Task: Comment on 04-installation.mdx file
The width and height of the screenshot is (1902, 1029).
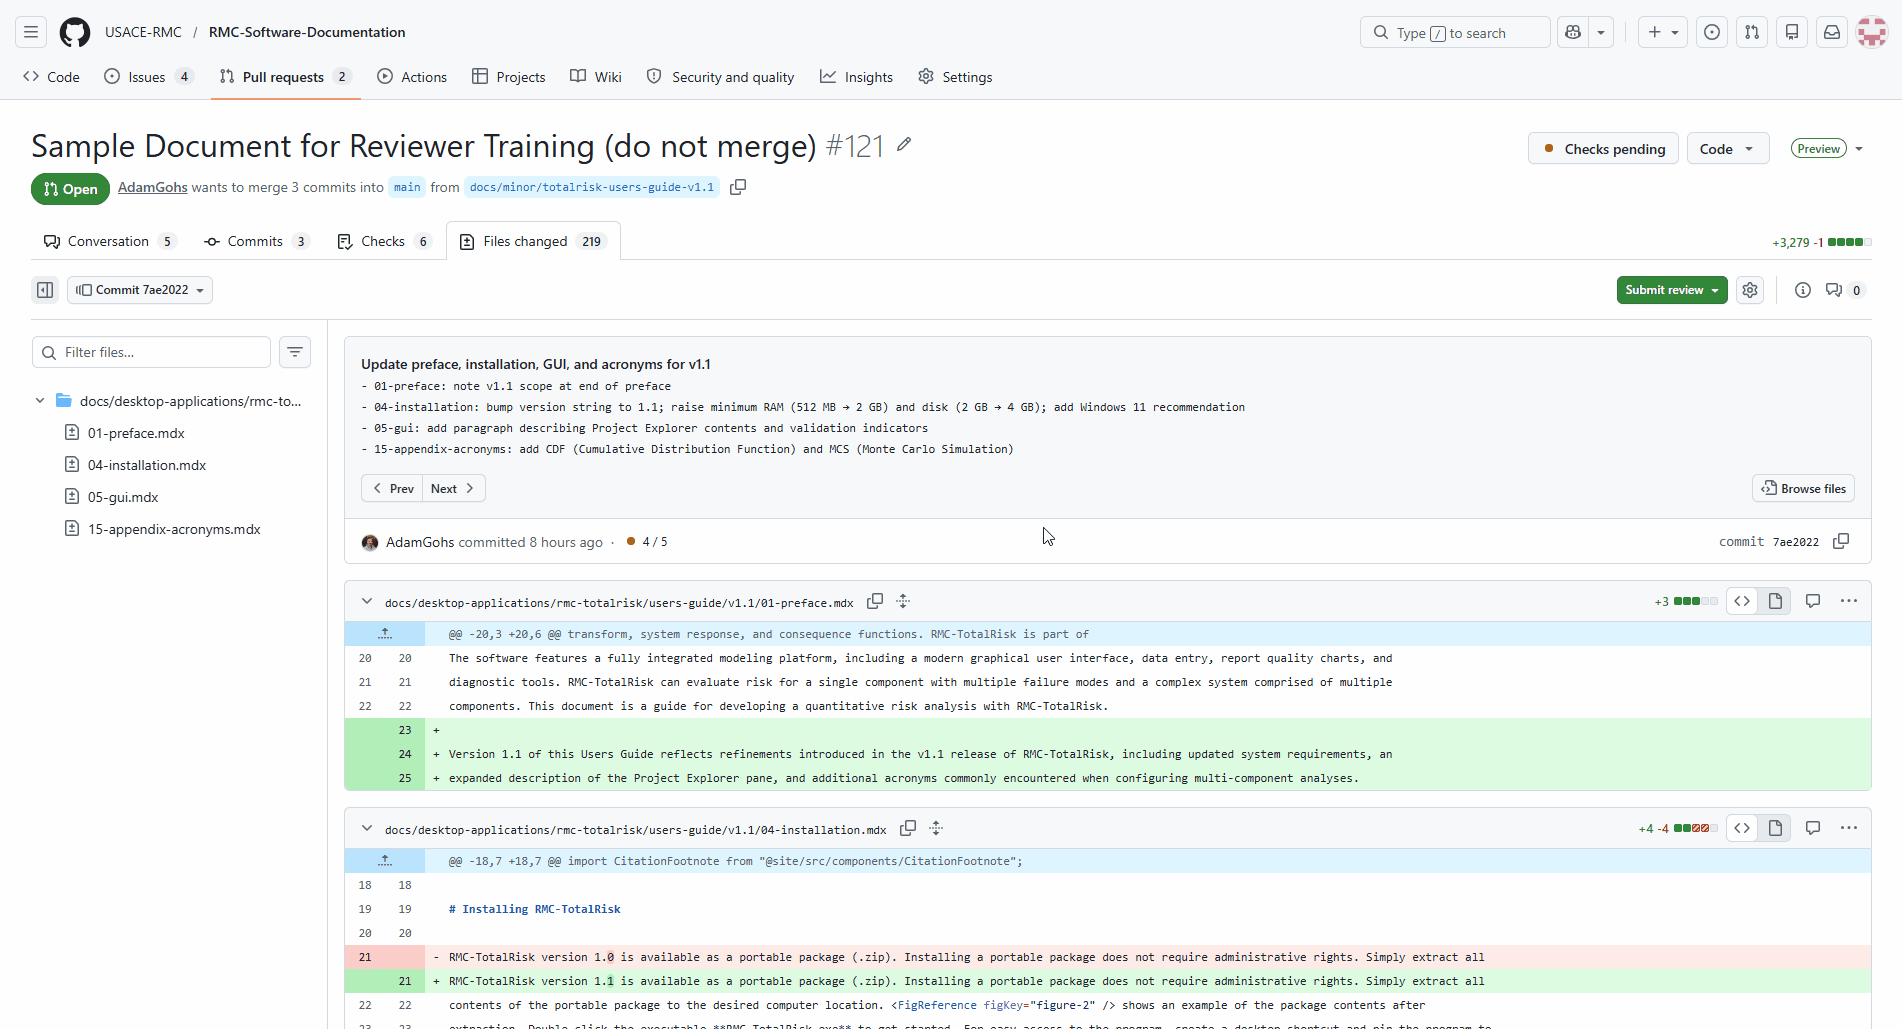Action: [x=1813, y=828]
